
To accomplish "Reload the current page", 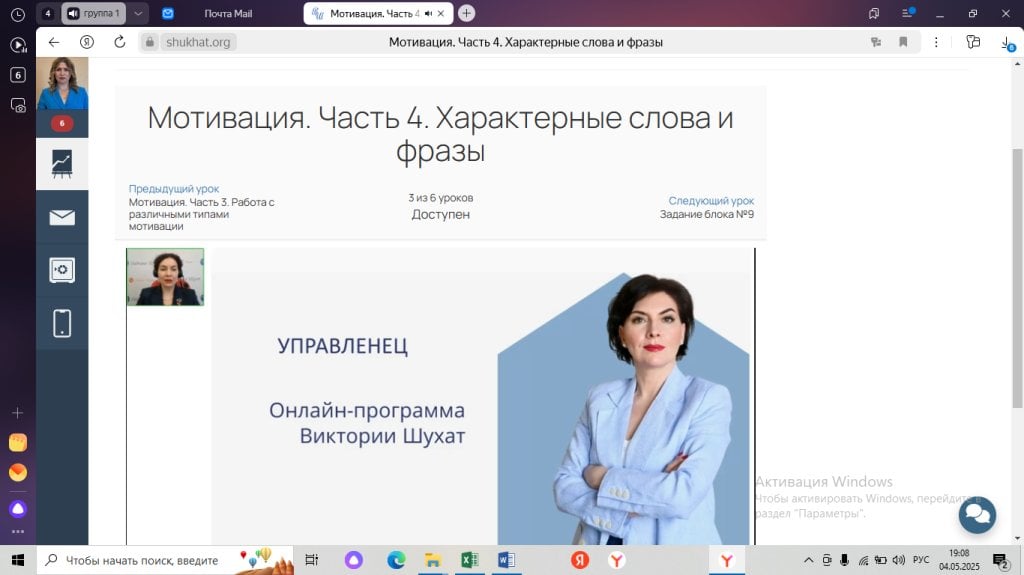I will tap(120, 42).
